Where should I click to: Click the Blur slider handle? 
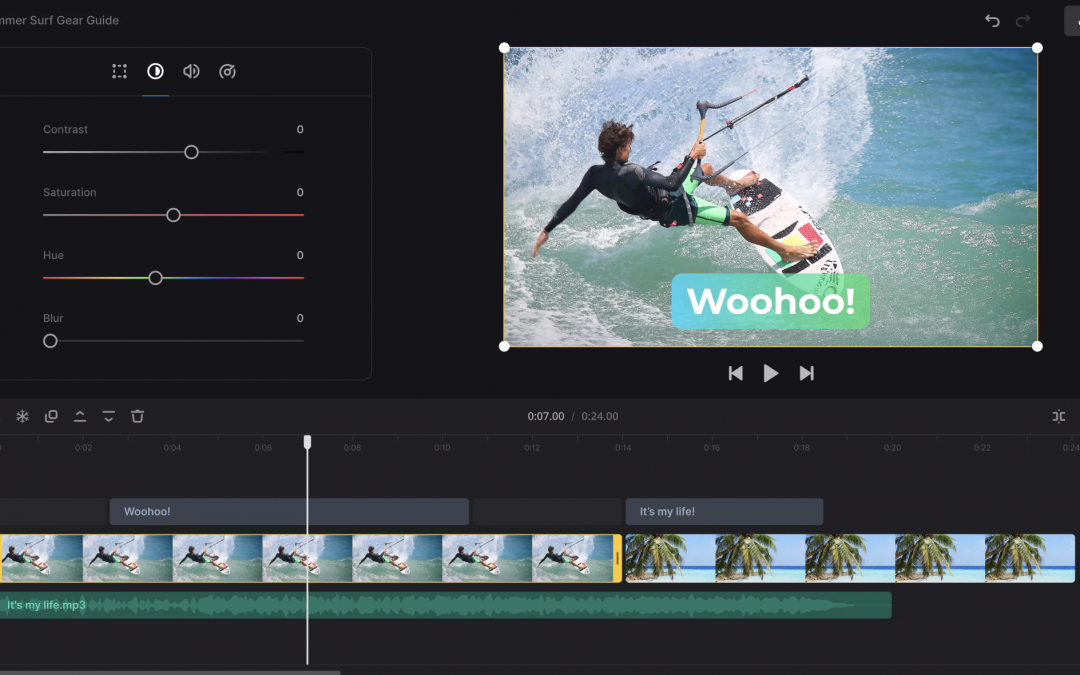50,341
